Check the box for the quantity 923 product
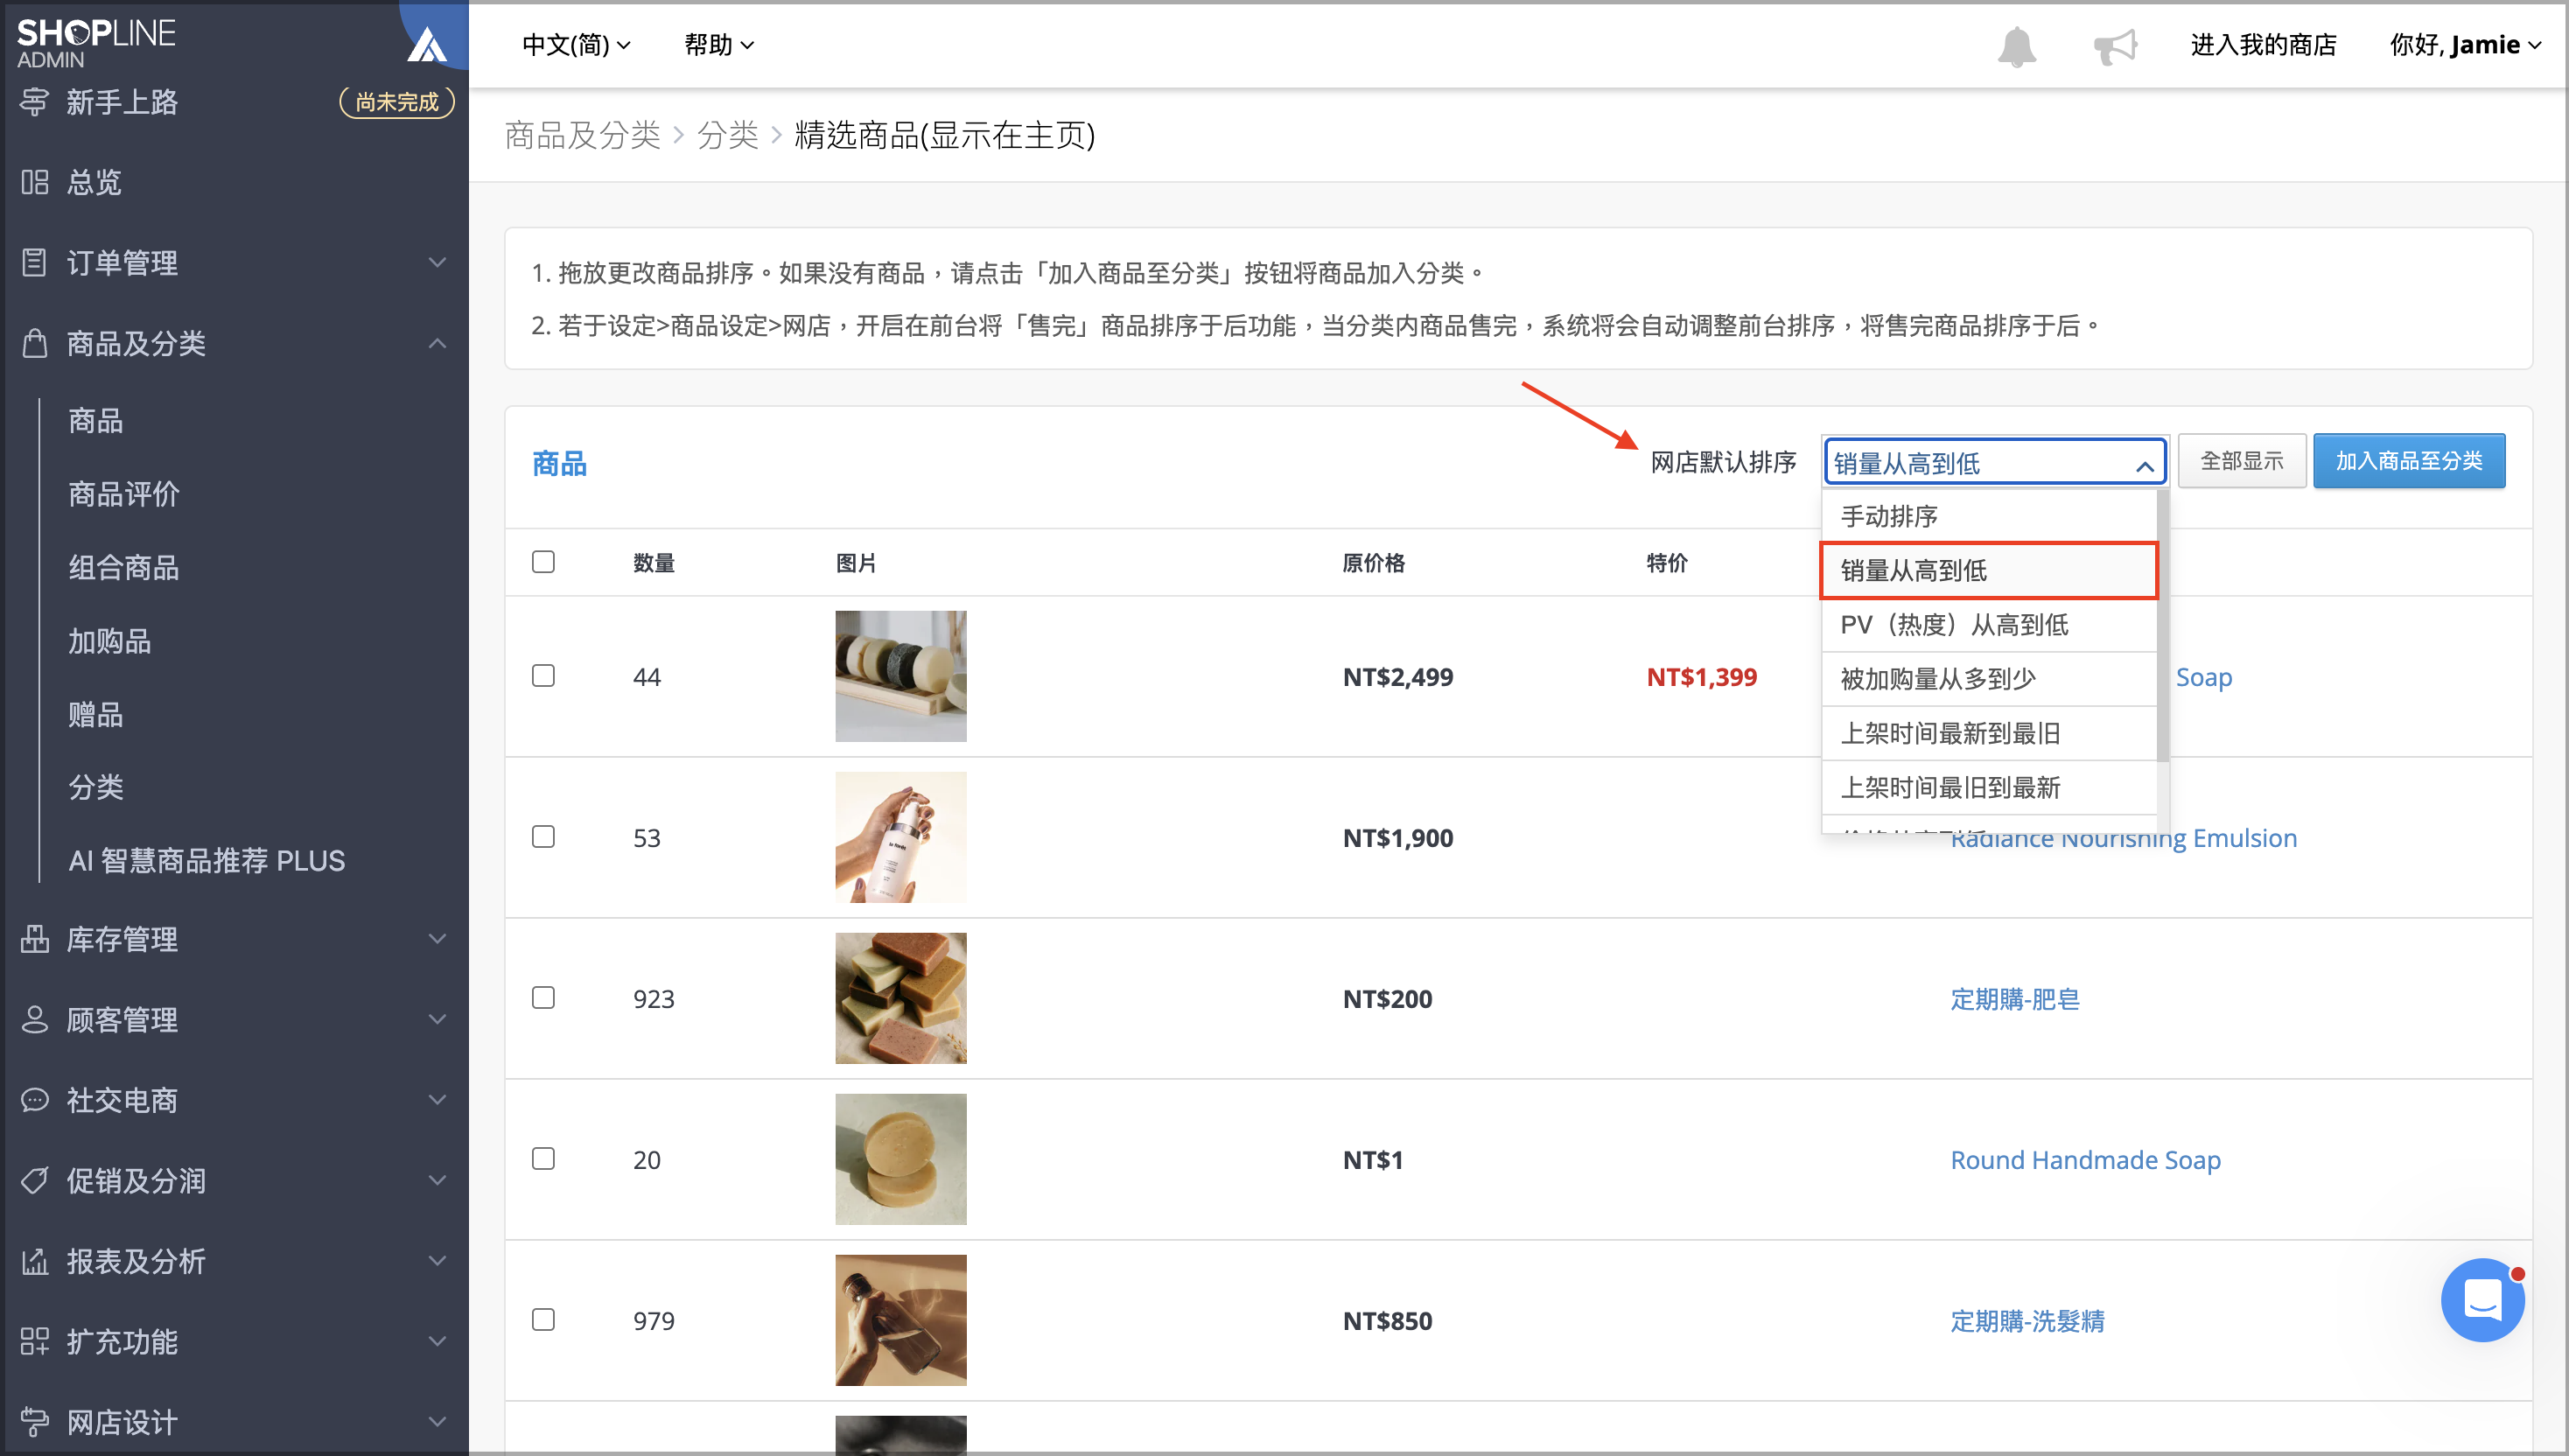 (543, 998)
